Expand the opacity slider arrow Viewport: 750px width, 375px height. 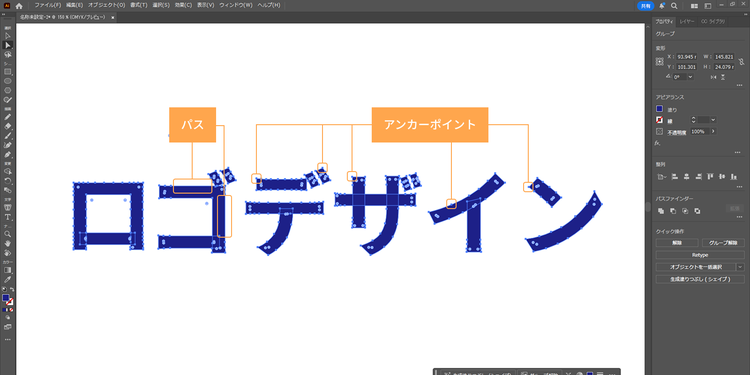coord(713,131)
